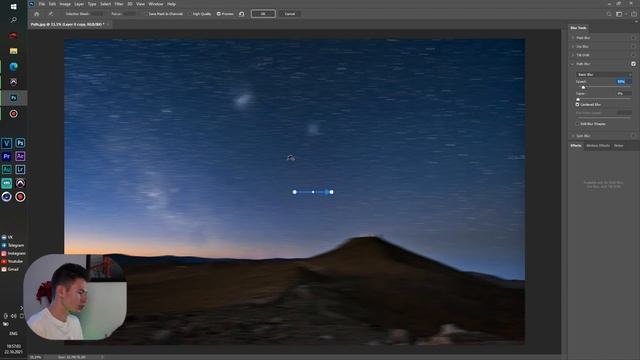Image resolution: width=640 pixels, height=360 pixels.
Task: Open the Youtube shortcut
Action: point(12,261)
